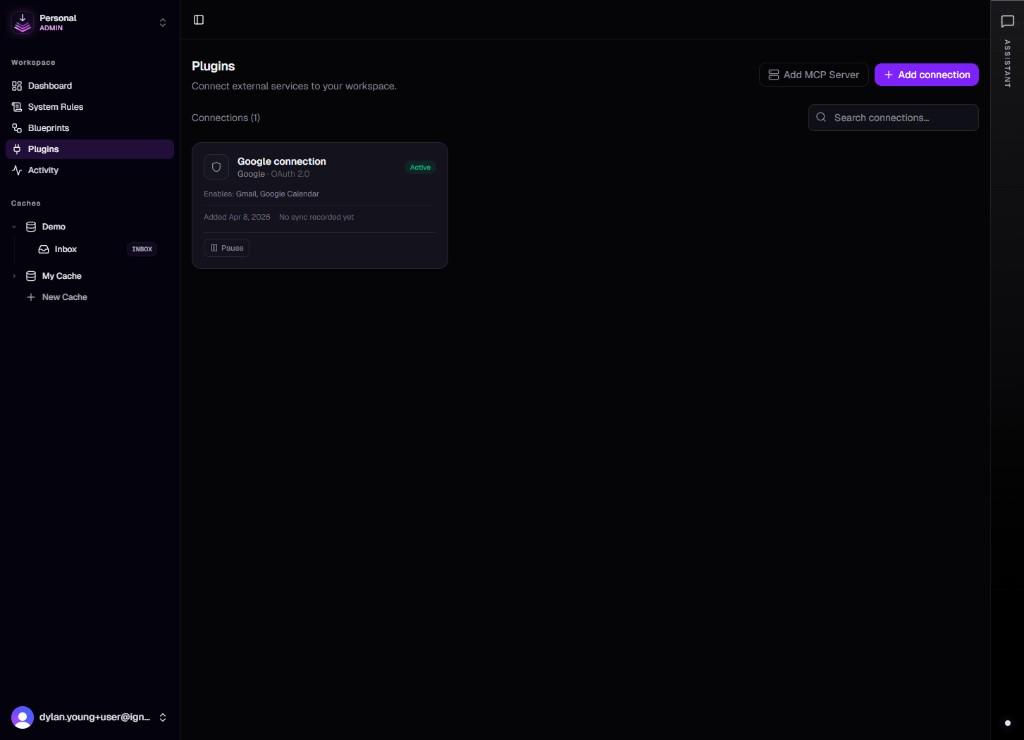This screenshot has height=740, width=1024.
Task: Open the workspace switcher chevron
Action: tap(162, 22)
